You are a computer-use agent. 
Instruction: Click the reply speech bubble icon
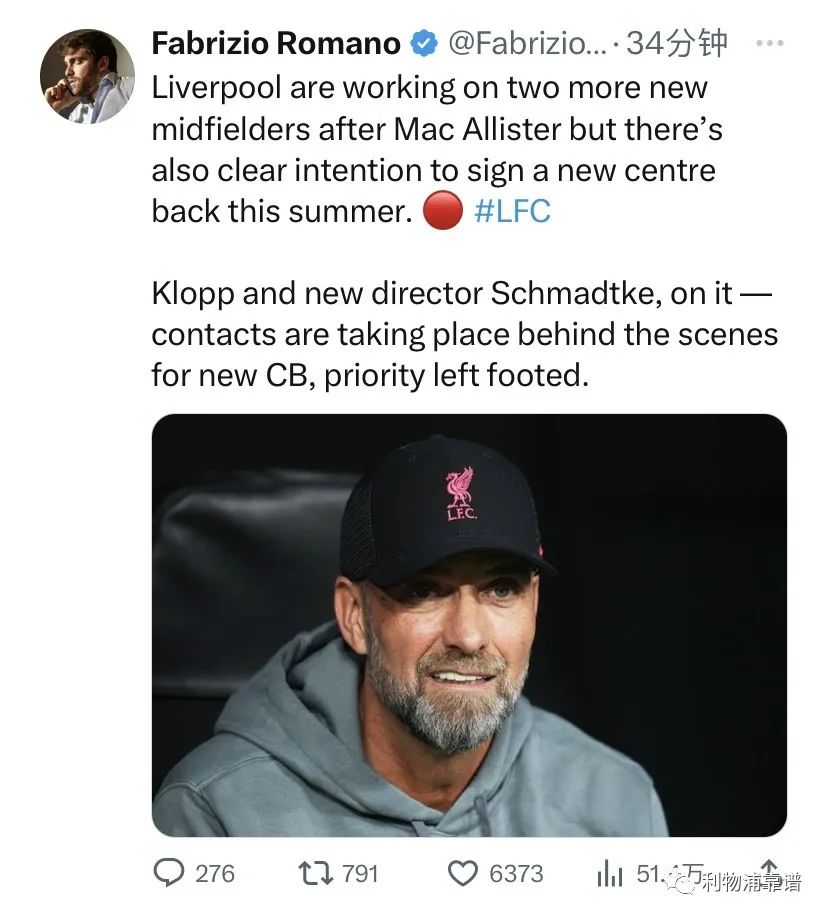(x=168, y=873)
